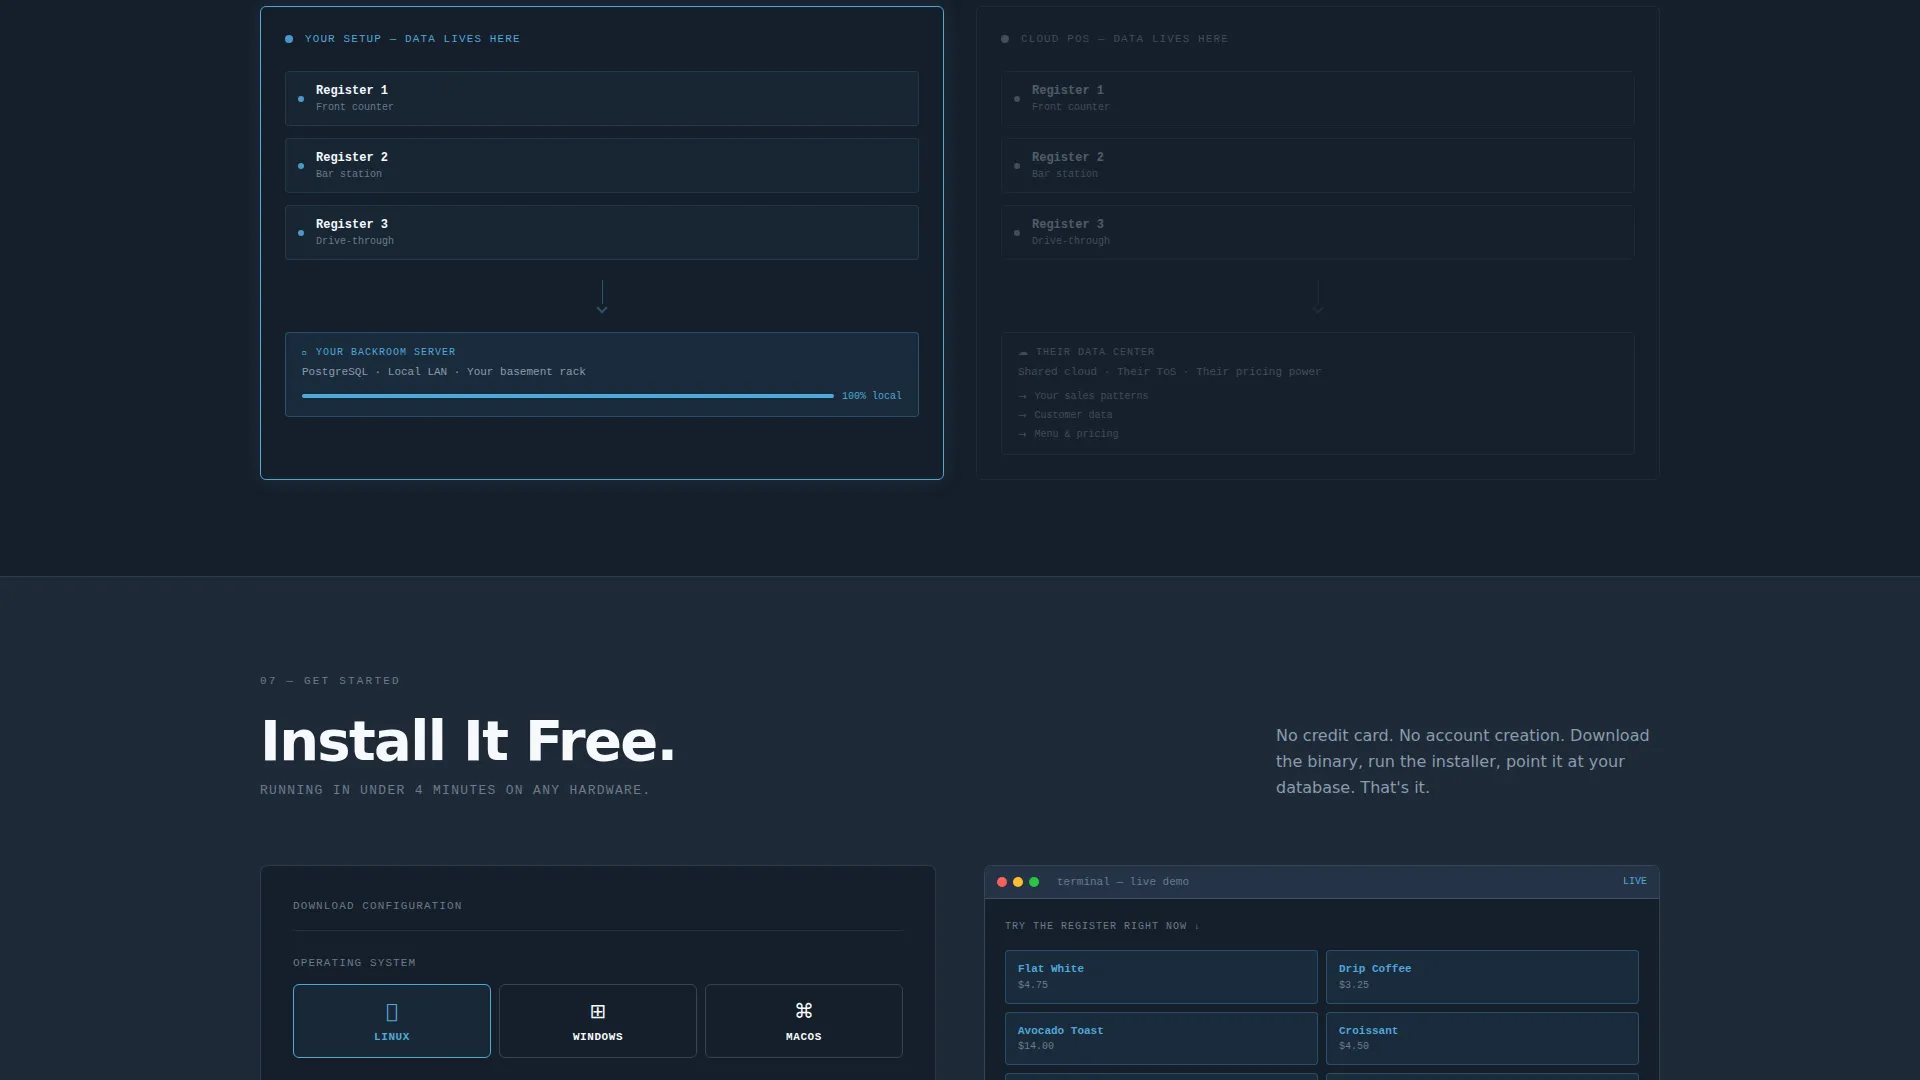Click Register 2 card in Cloud POS panel
The image size is (1920, 1080).
(x=1318, y=165)
